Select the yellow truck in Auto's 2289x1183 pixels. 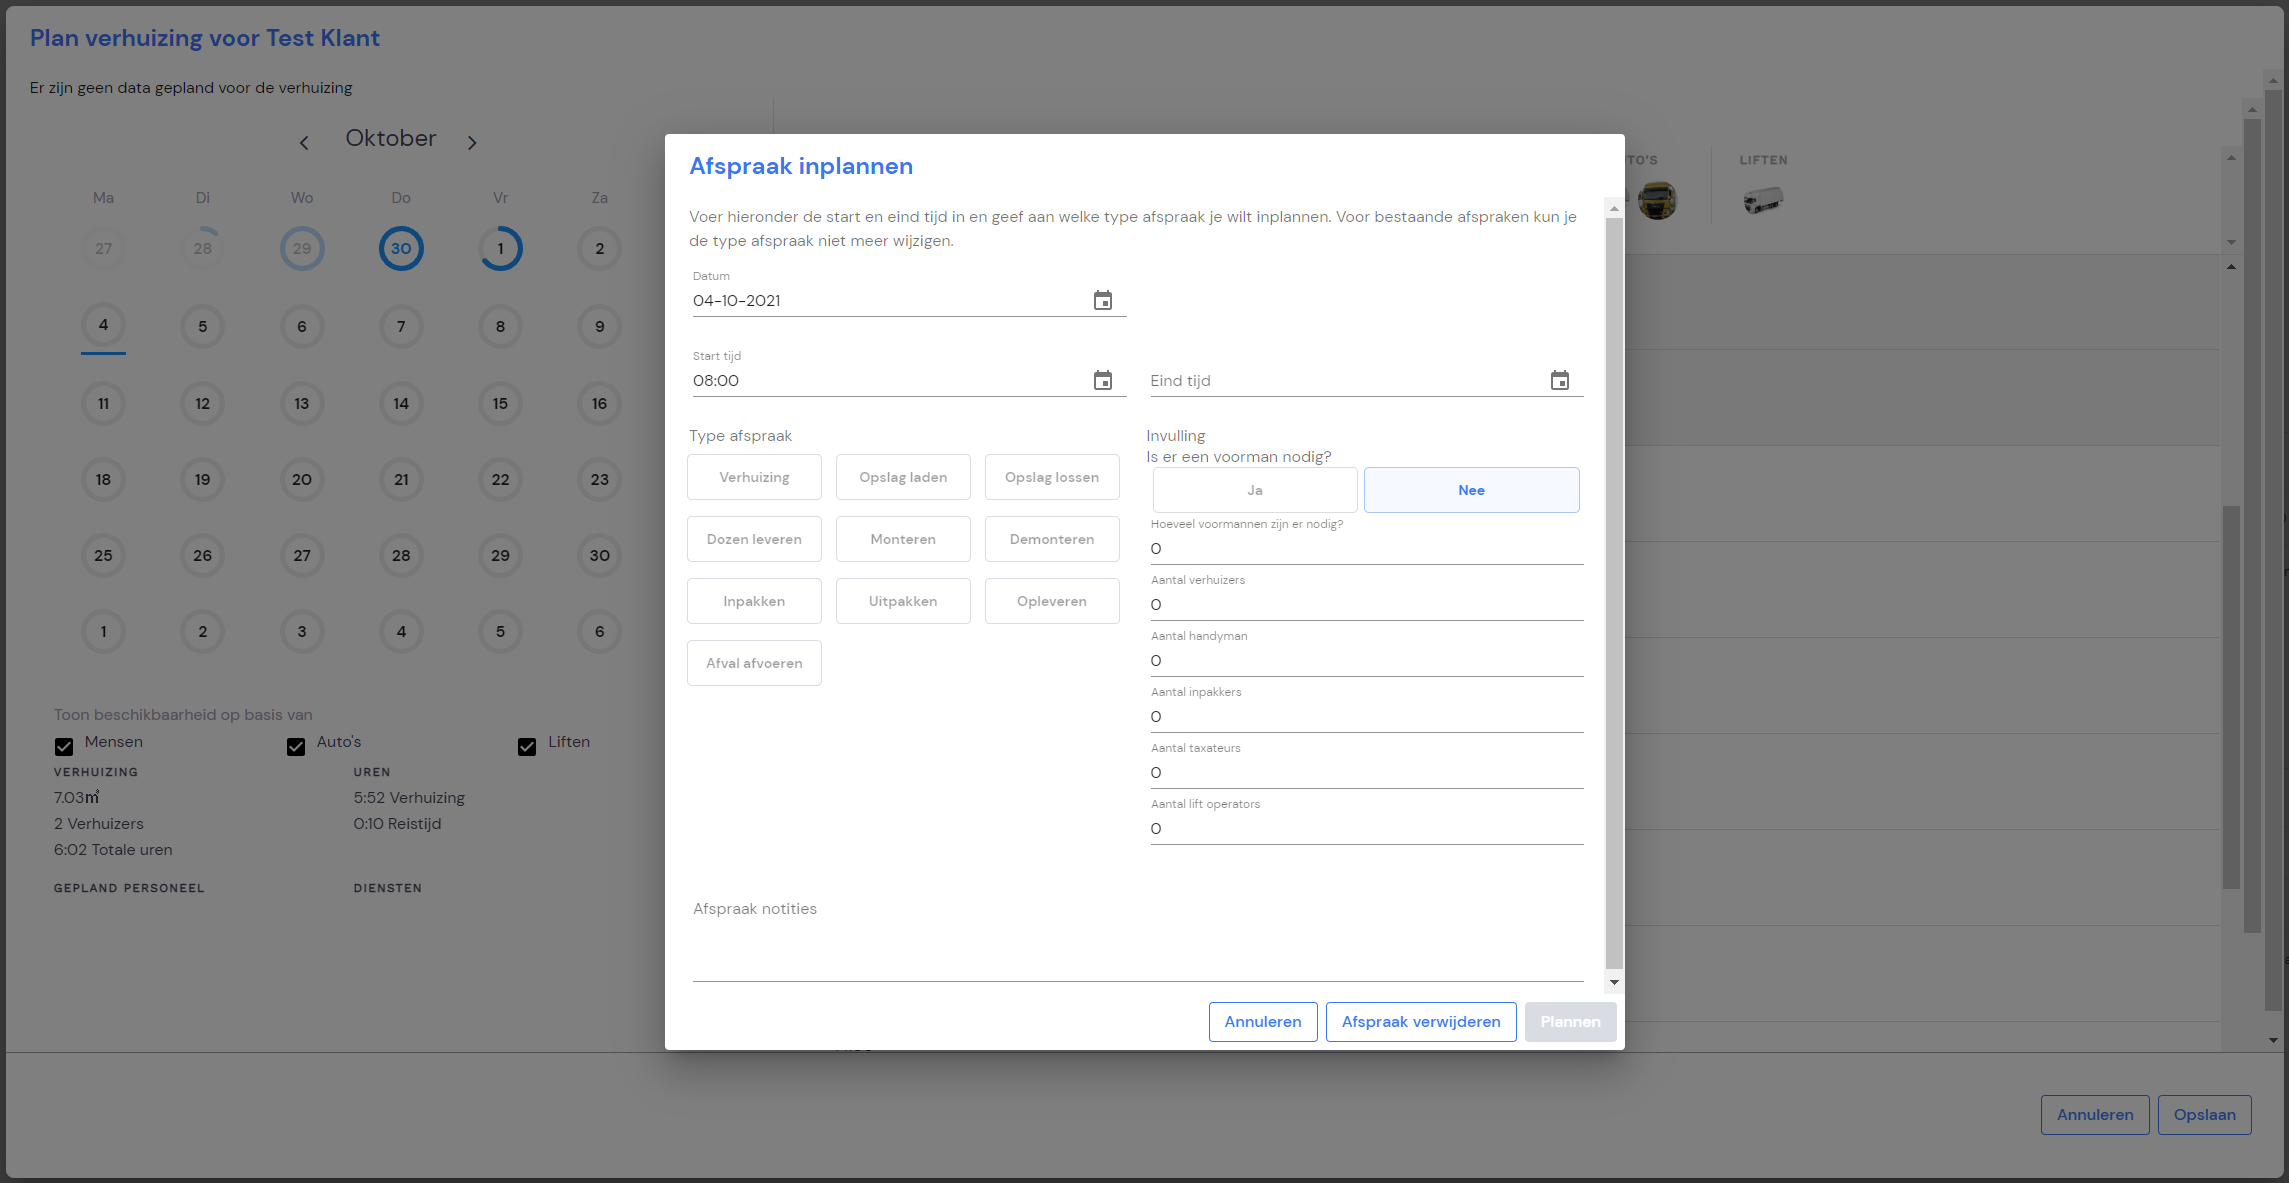pyautogui.click(x=1657, y=200)
